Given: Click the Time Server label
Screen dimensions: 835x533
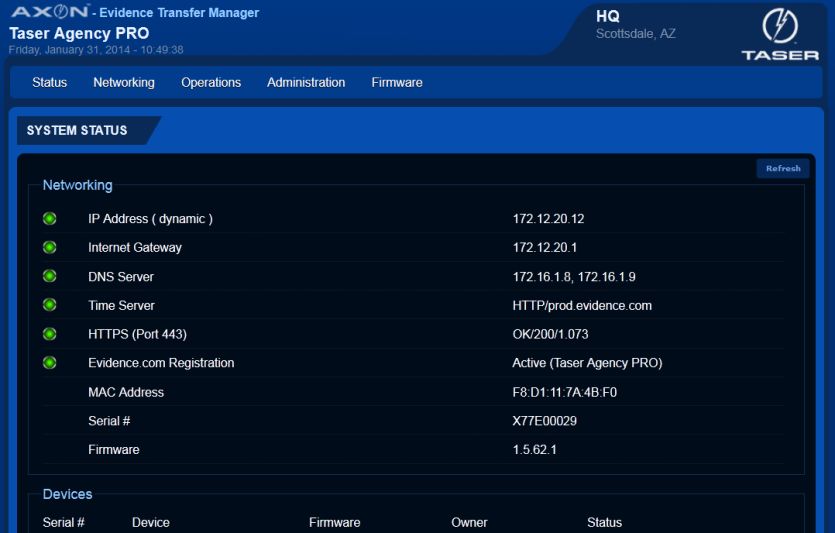Looking at the screenshot, I should coord(121,306).
